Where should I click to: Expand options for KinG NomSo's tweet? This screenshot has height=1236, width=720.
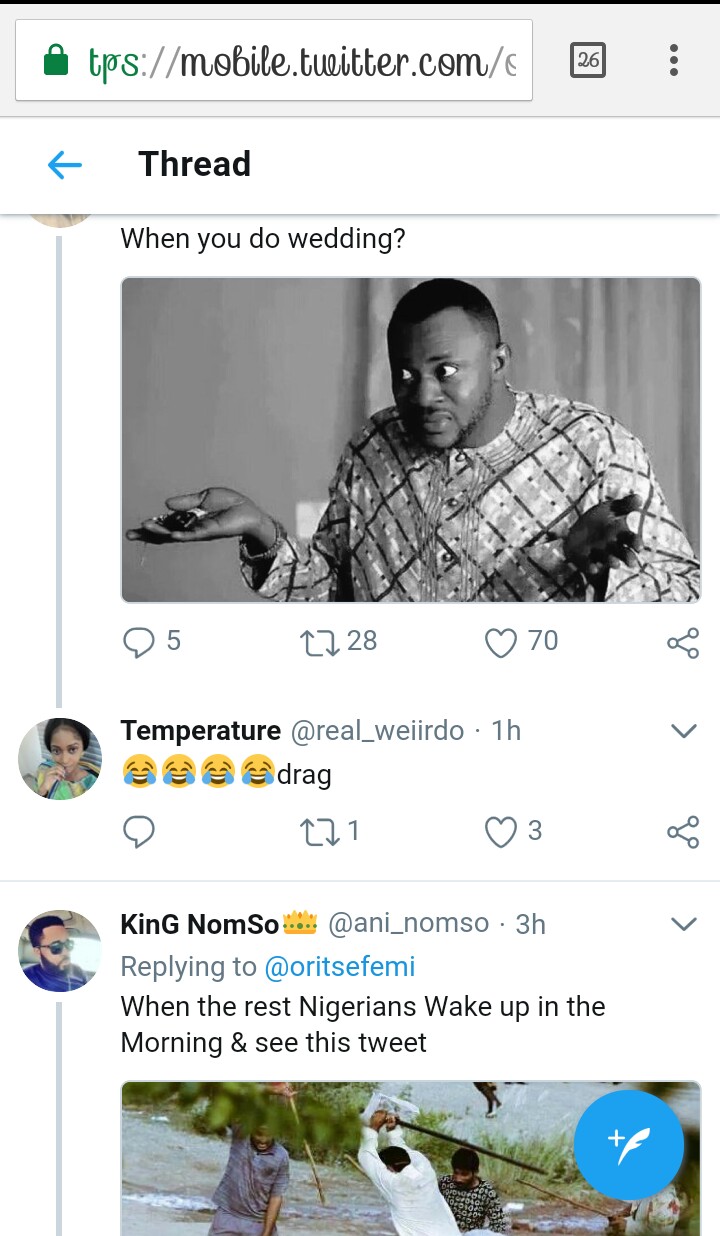point(683,924)
